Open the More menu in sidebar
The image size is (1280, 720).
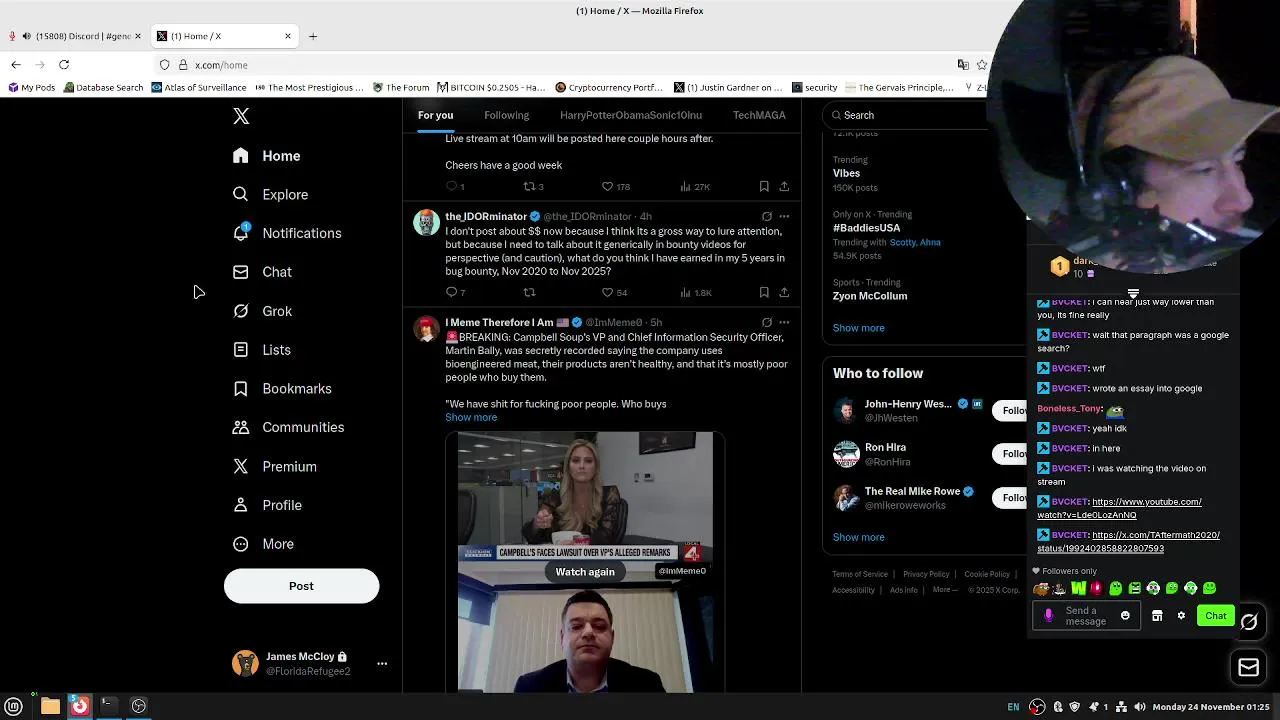[x=263, y=544]
